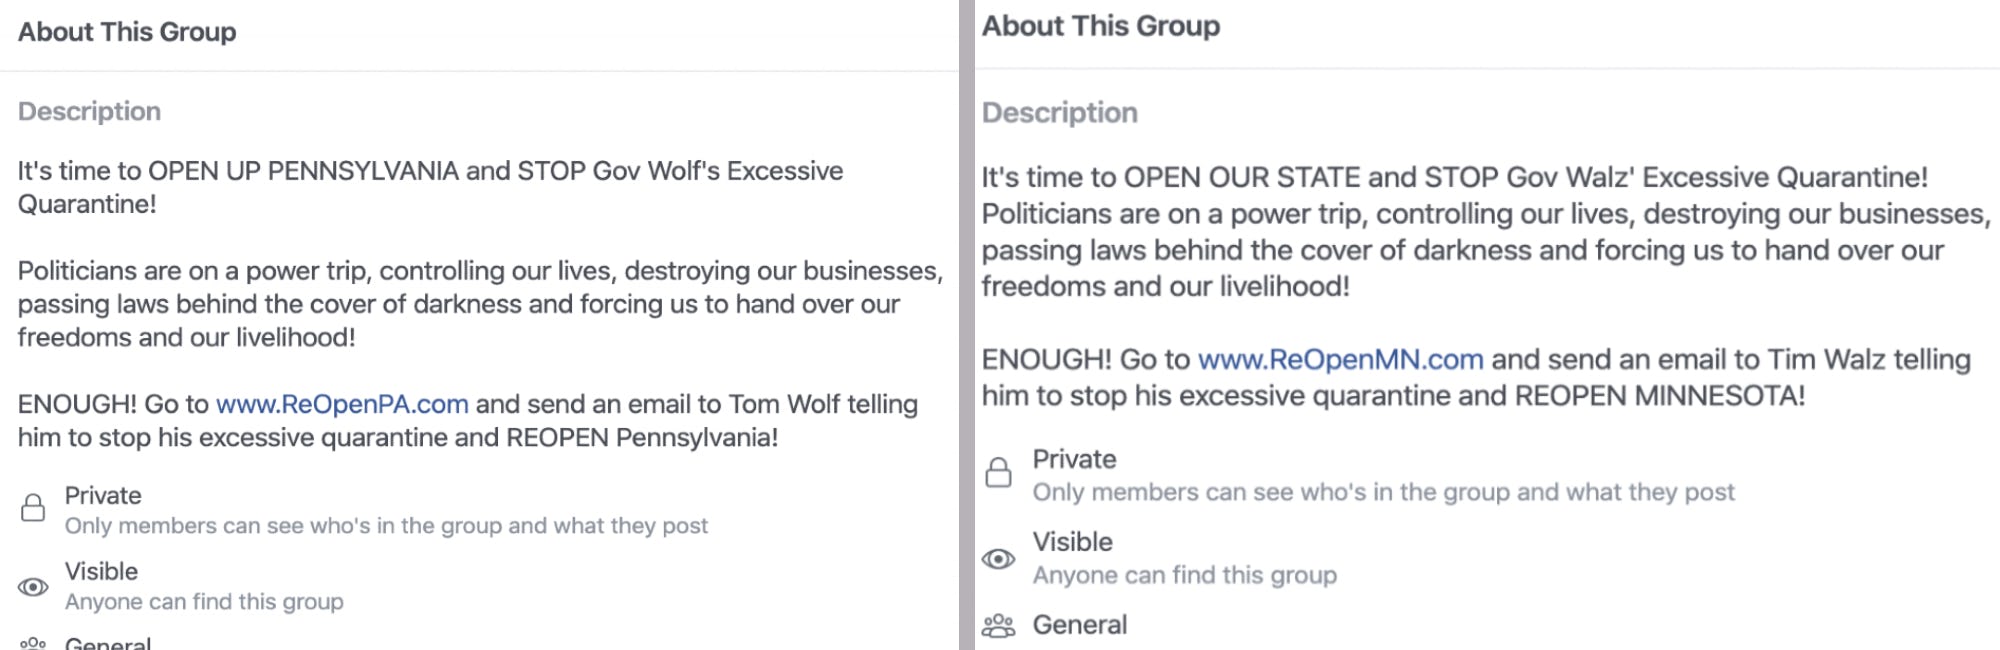Select 'Visible' label in Minnesota group

tap(1072, 542)
